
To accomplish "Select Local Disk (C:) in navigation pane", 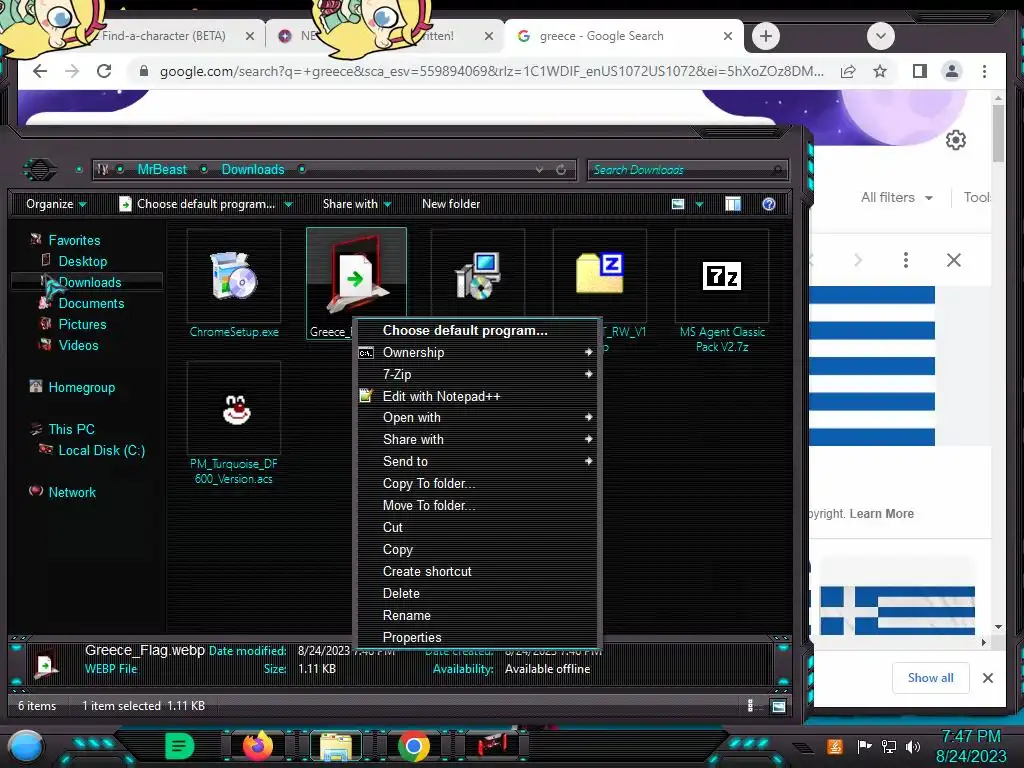I will pos(101,451).
